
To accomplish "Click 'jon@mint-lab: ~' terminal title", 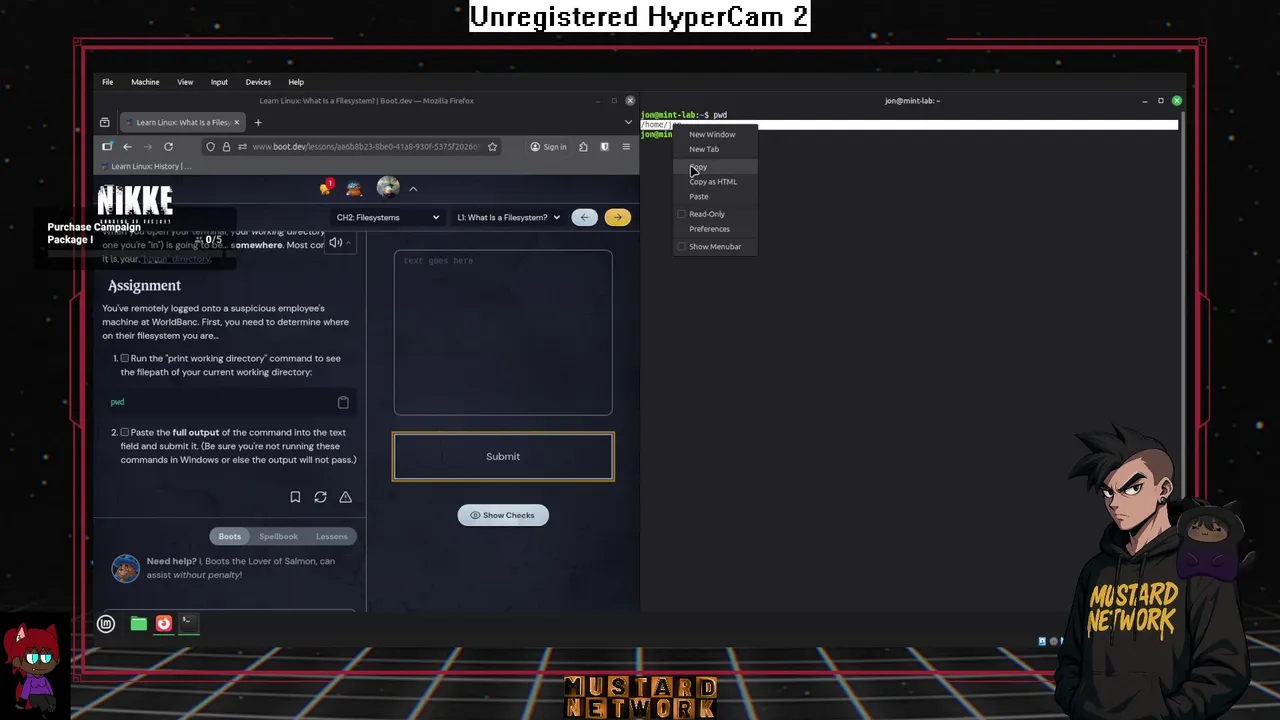I will click(x=912, y=101).
